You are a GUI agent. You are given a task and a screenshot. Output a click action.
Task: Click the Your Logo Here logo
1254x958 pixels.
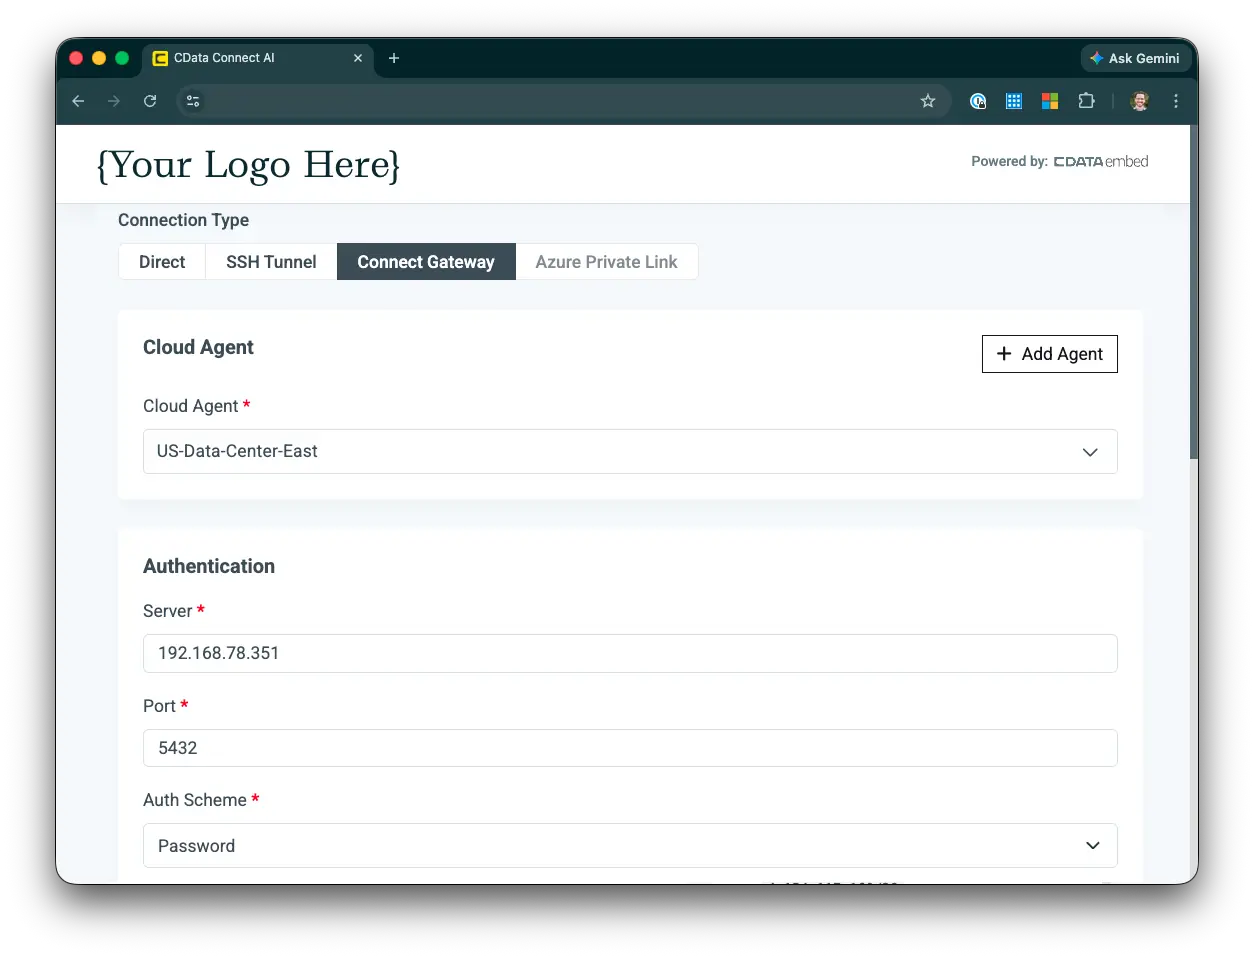(x=248, y=165)
